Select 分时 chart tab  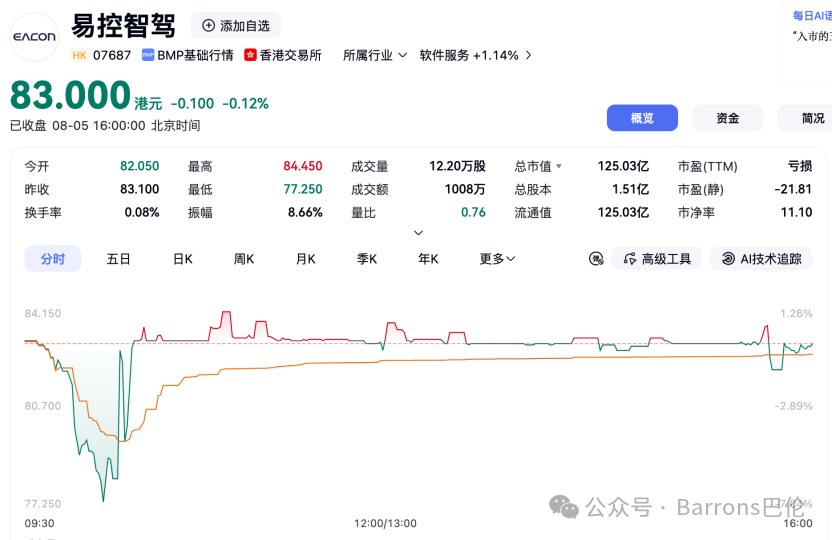(x=53, y=259)
